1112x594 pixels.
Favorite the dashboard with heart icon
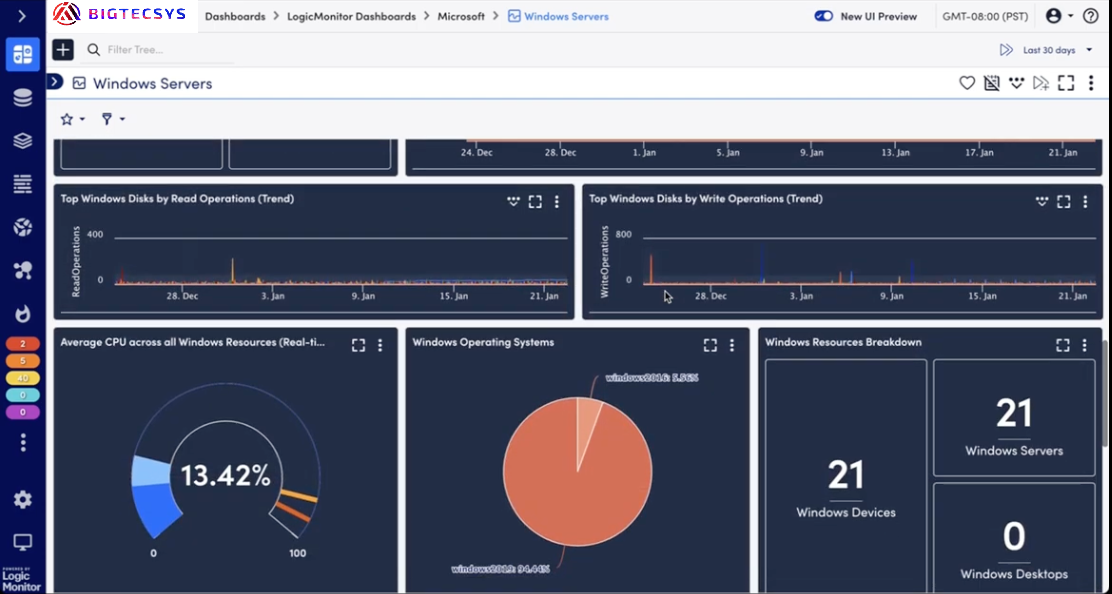tap(967, 84)
